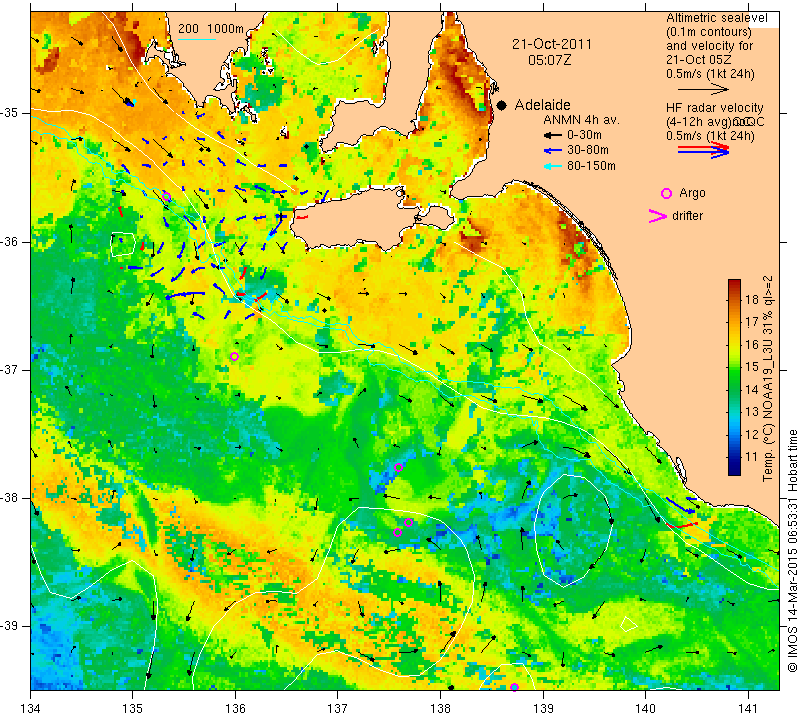The height and width of the screenshot is (720, 800).
Task: Click the Argo legend label text
Action: pos(692,193)
